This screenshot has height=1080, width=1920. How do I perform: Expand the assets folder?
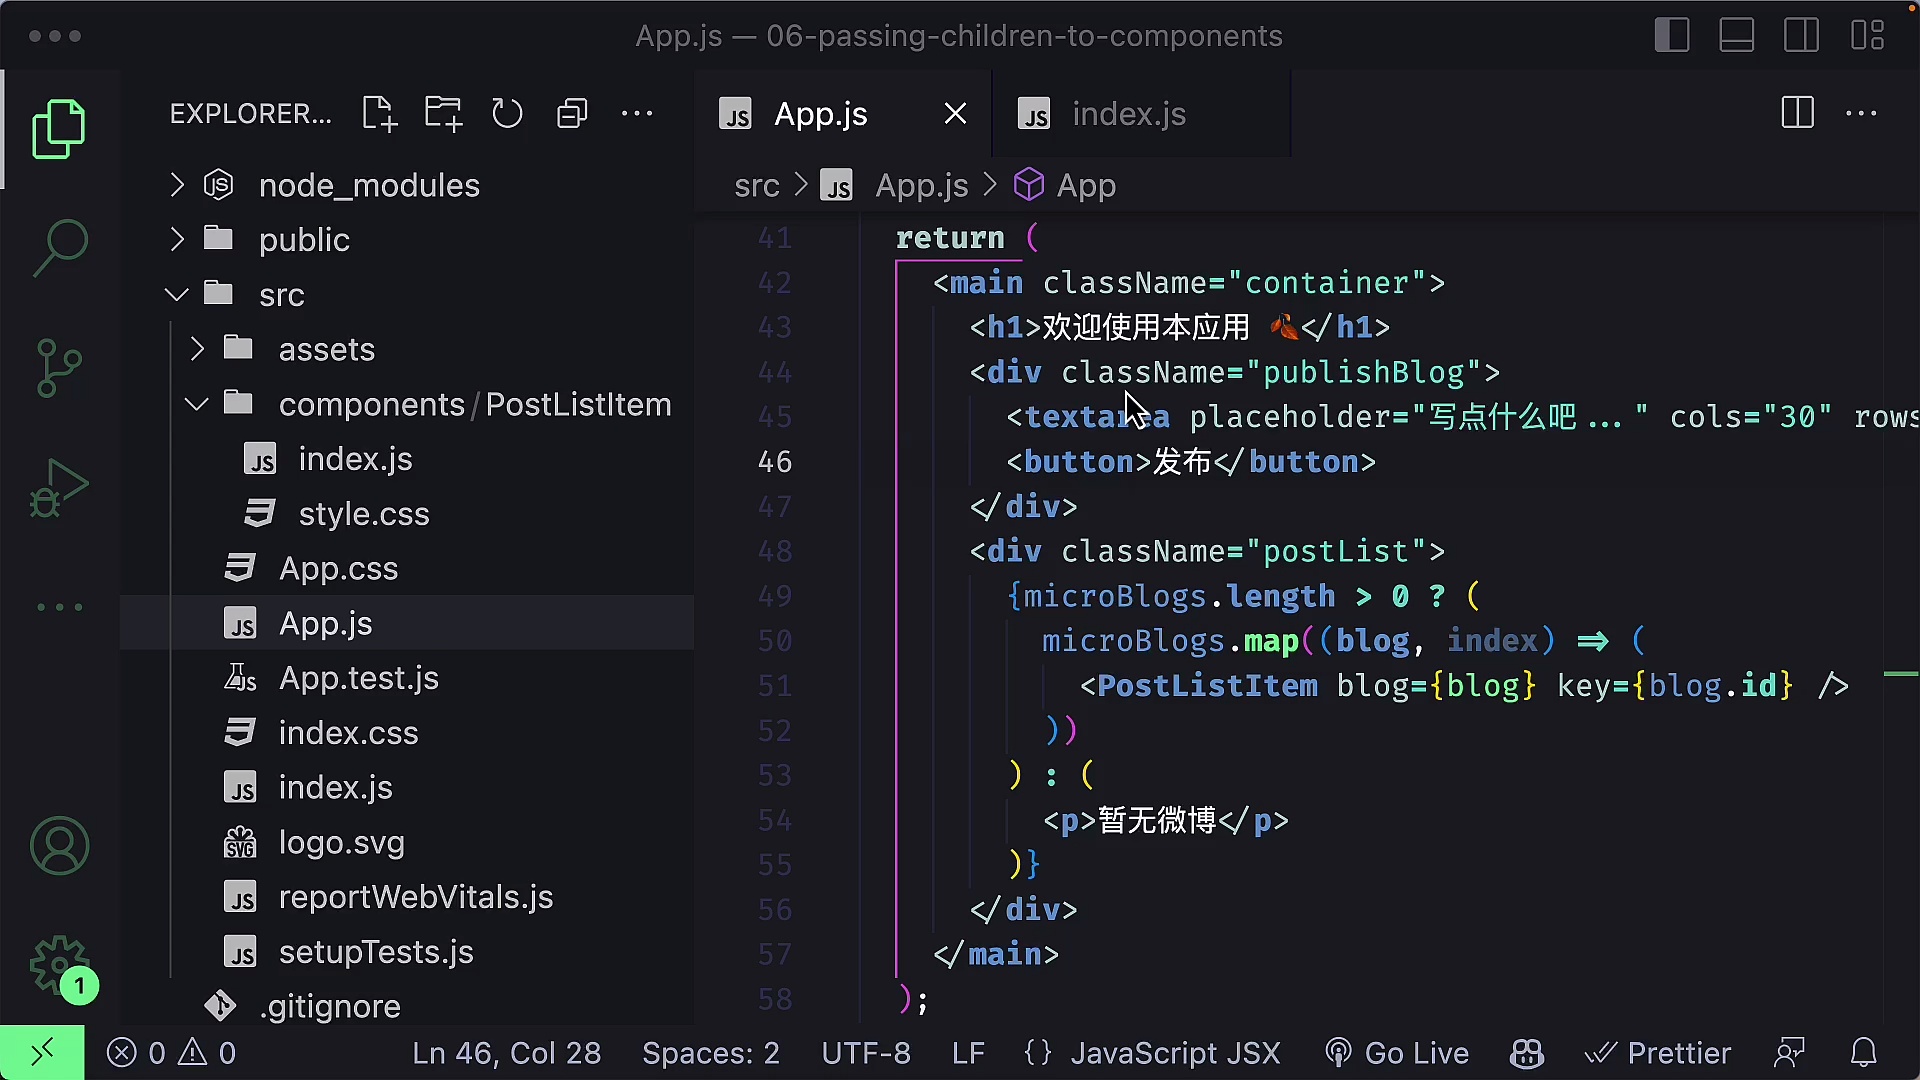click(407, 349)
